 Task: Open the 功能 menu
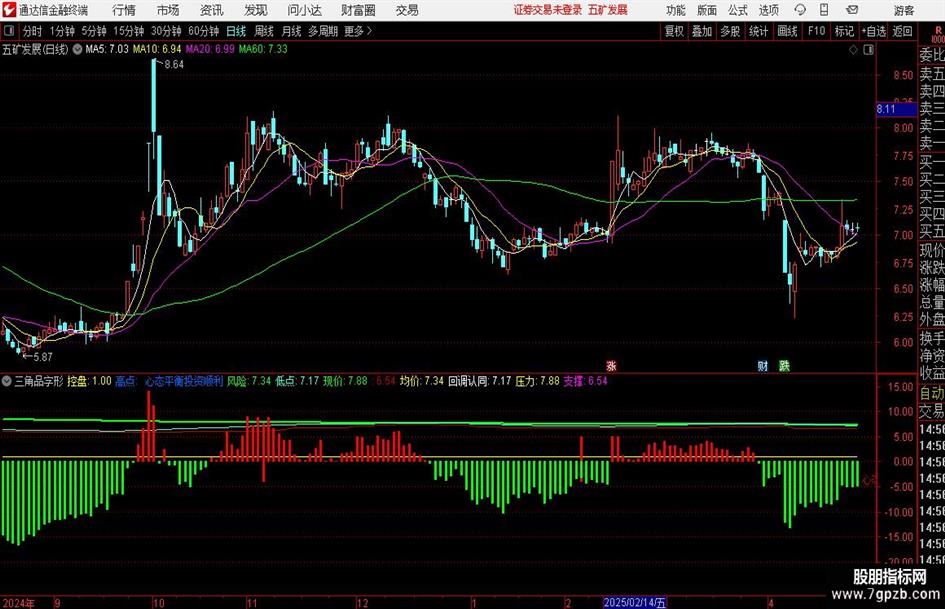[676, 10]
